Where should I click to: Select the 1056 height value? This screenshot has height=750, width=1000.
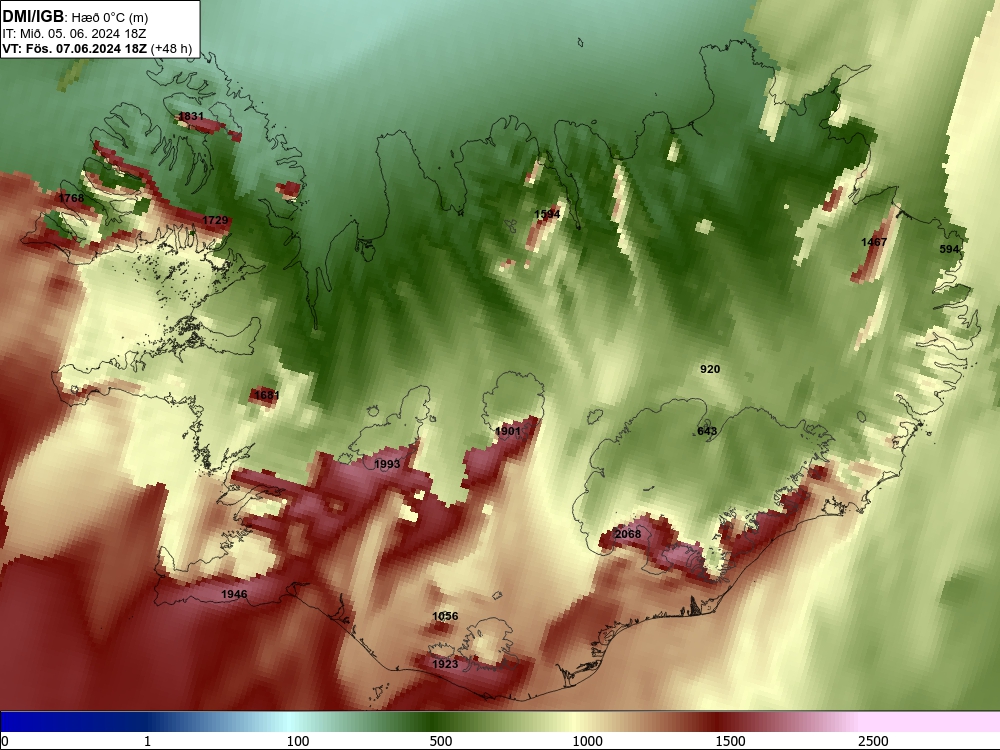(x=445, y=615)
